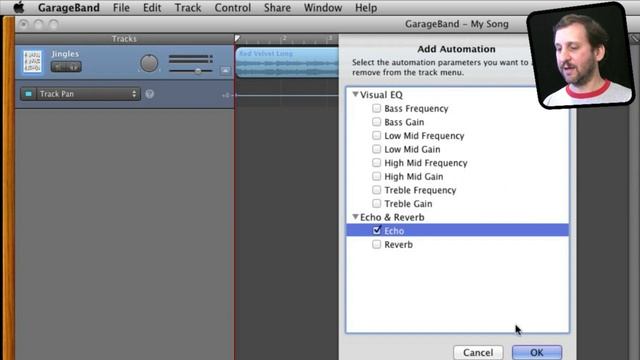Check the Bass Gain checkbox

376,122
